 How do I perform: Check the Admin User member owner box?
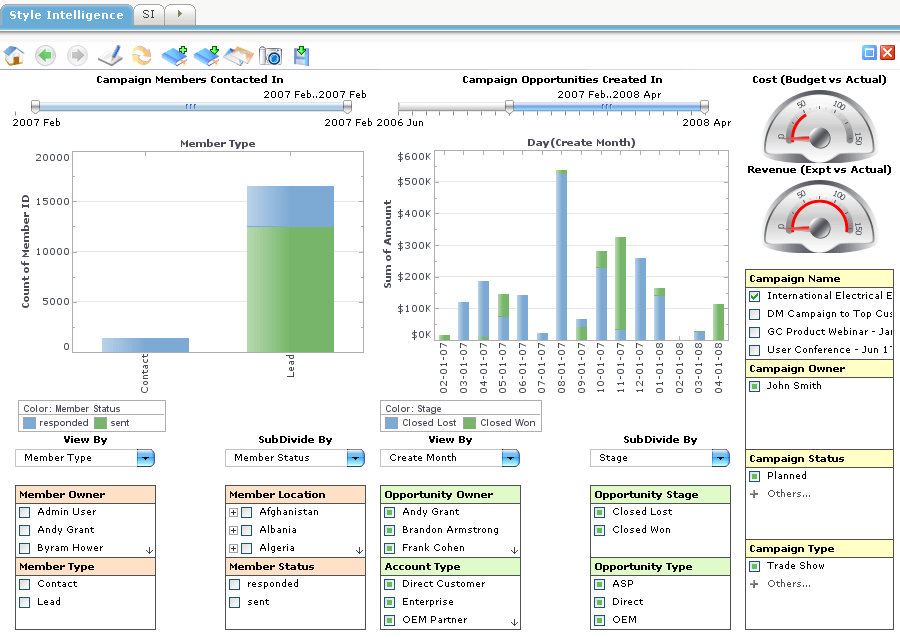[25, 512]
